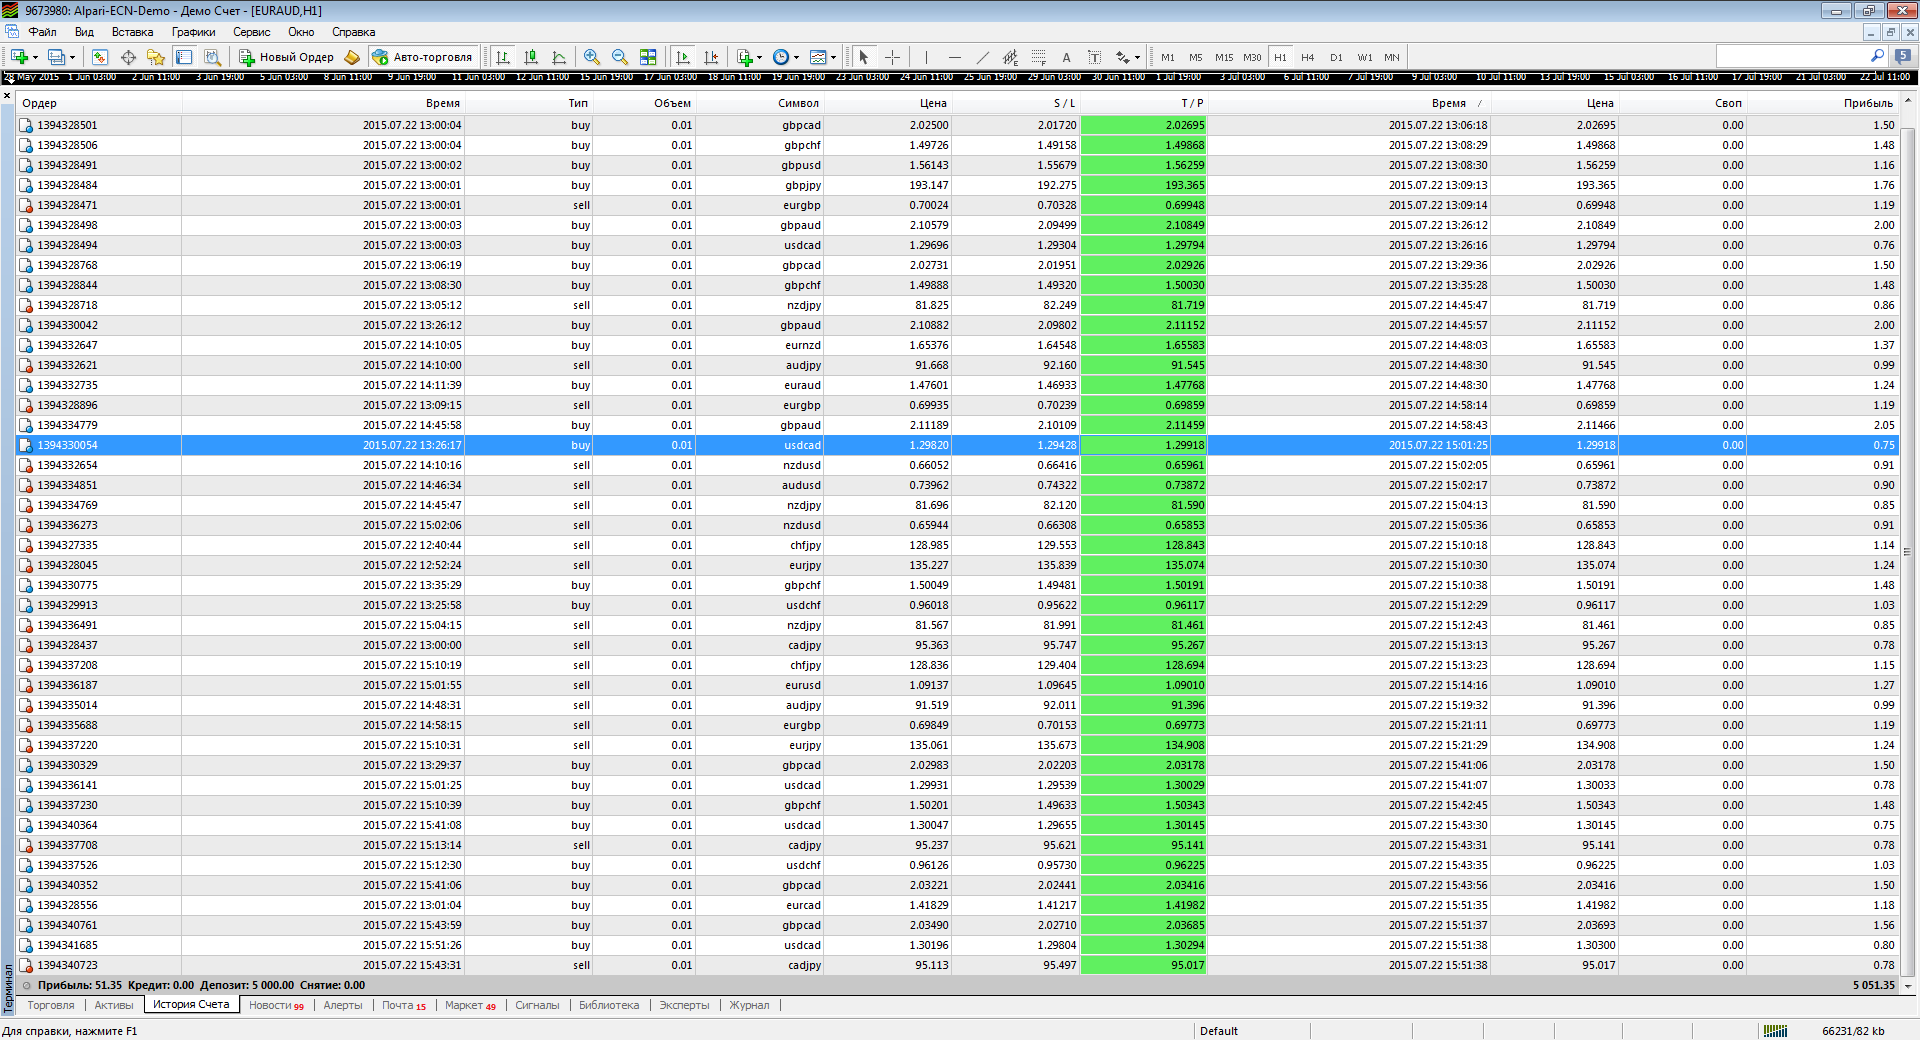Image resolution: width=1920 pixels, height=1040 pixels.
Task: Expand the Templates dropdown arrow
Action: pos(834,57)
